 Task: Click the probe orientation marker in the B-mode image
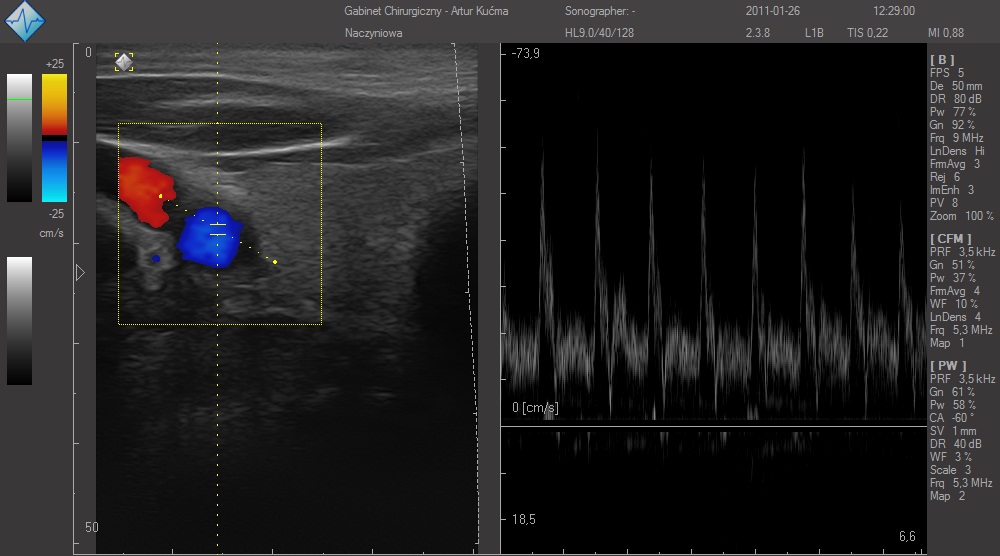(x=124, y=62)
